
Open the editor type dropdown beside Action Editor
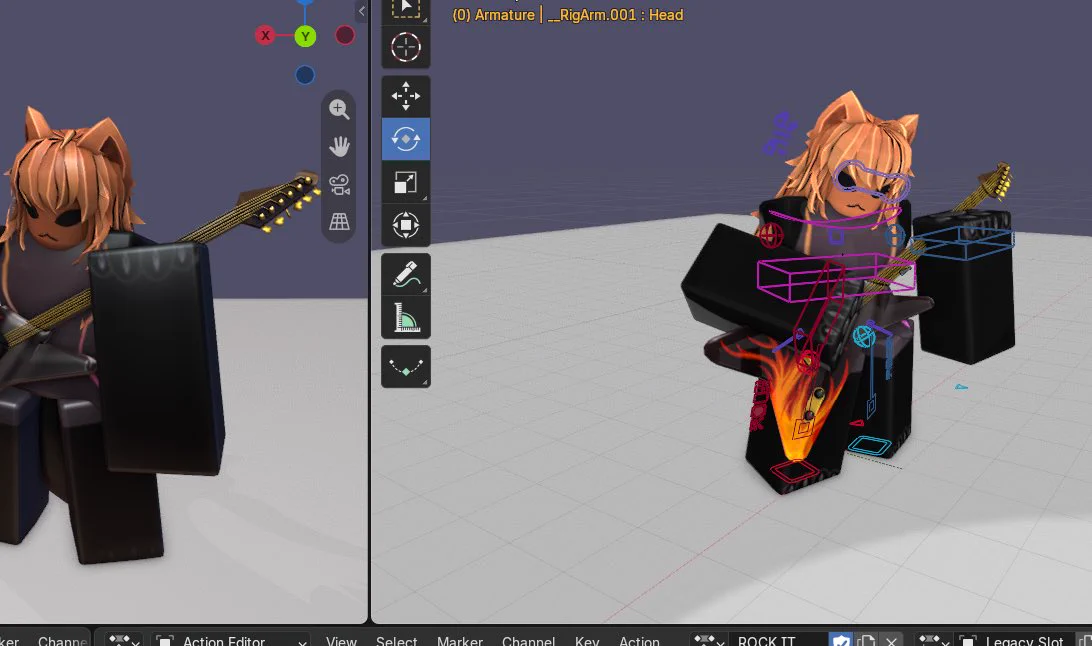tap(124, 640)
